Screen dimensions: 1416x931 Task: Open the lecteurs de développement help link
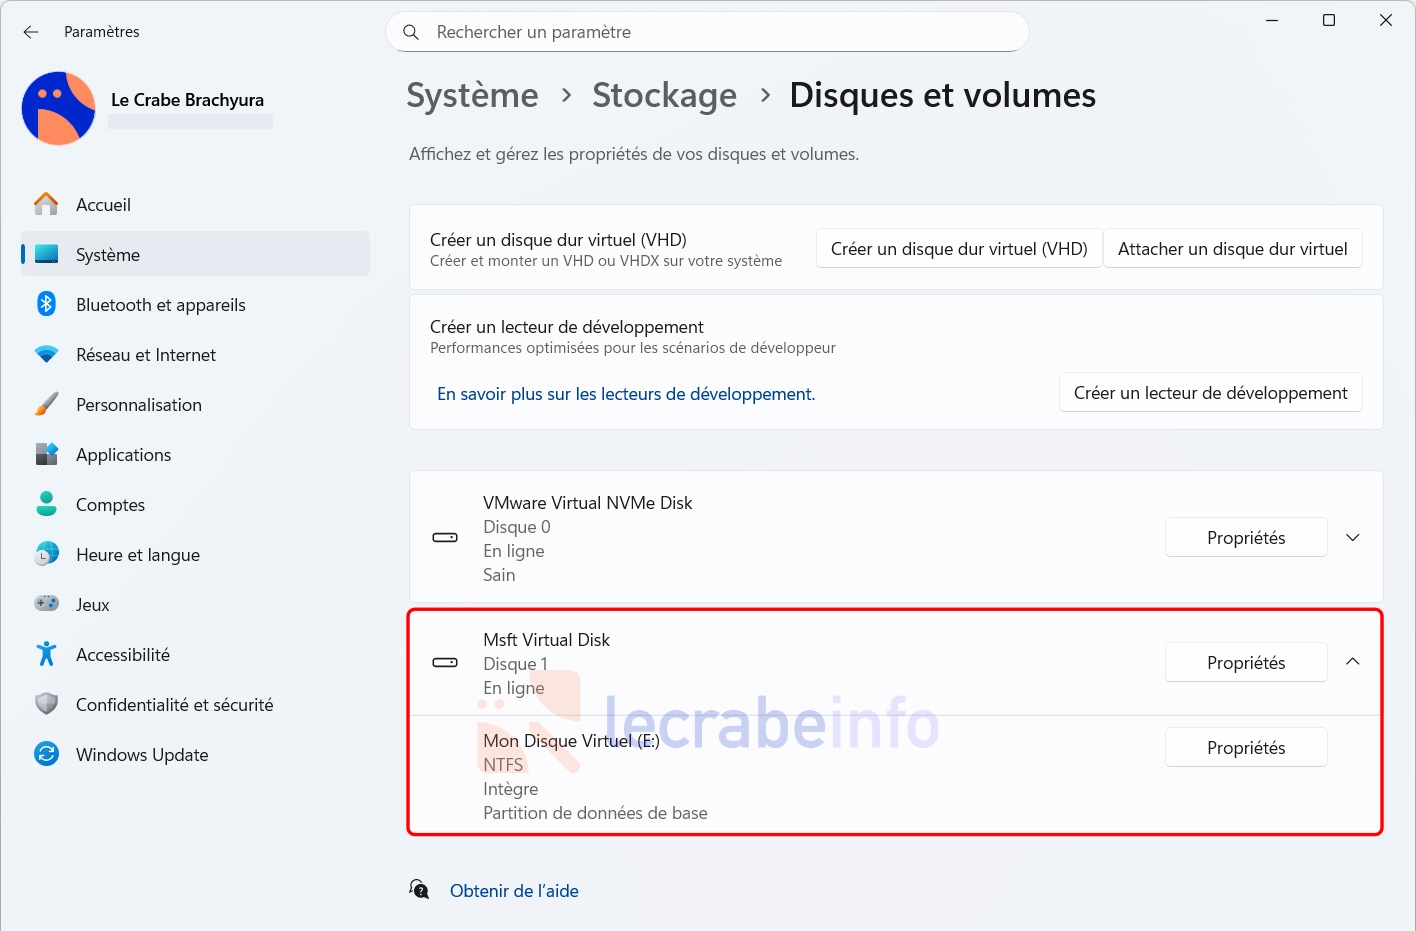pos(626,394)
